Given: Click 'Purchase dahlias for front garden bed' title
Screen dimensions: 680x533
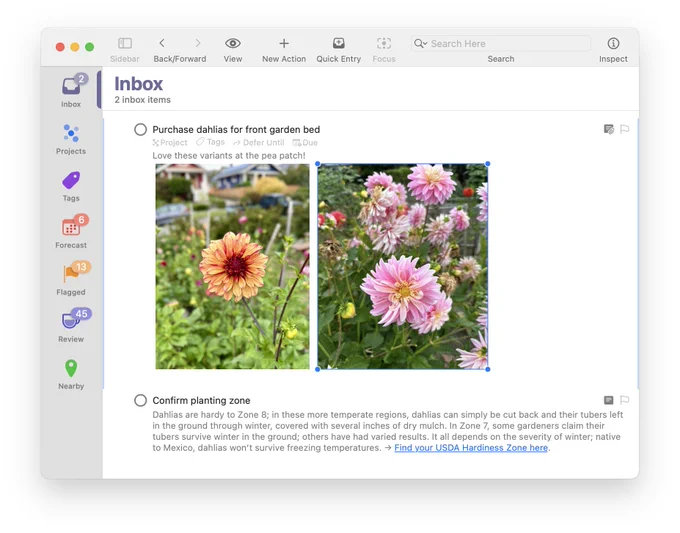Looking at the screenshot, I should tap(236, 129).
